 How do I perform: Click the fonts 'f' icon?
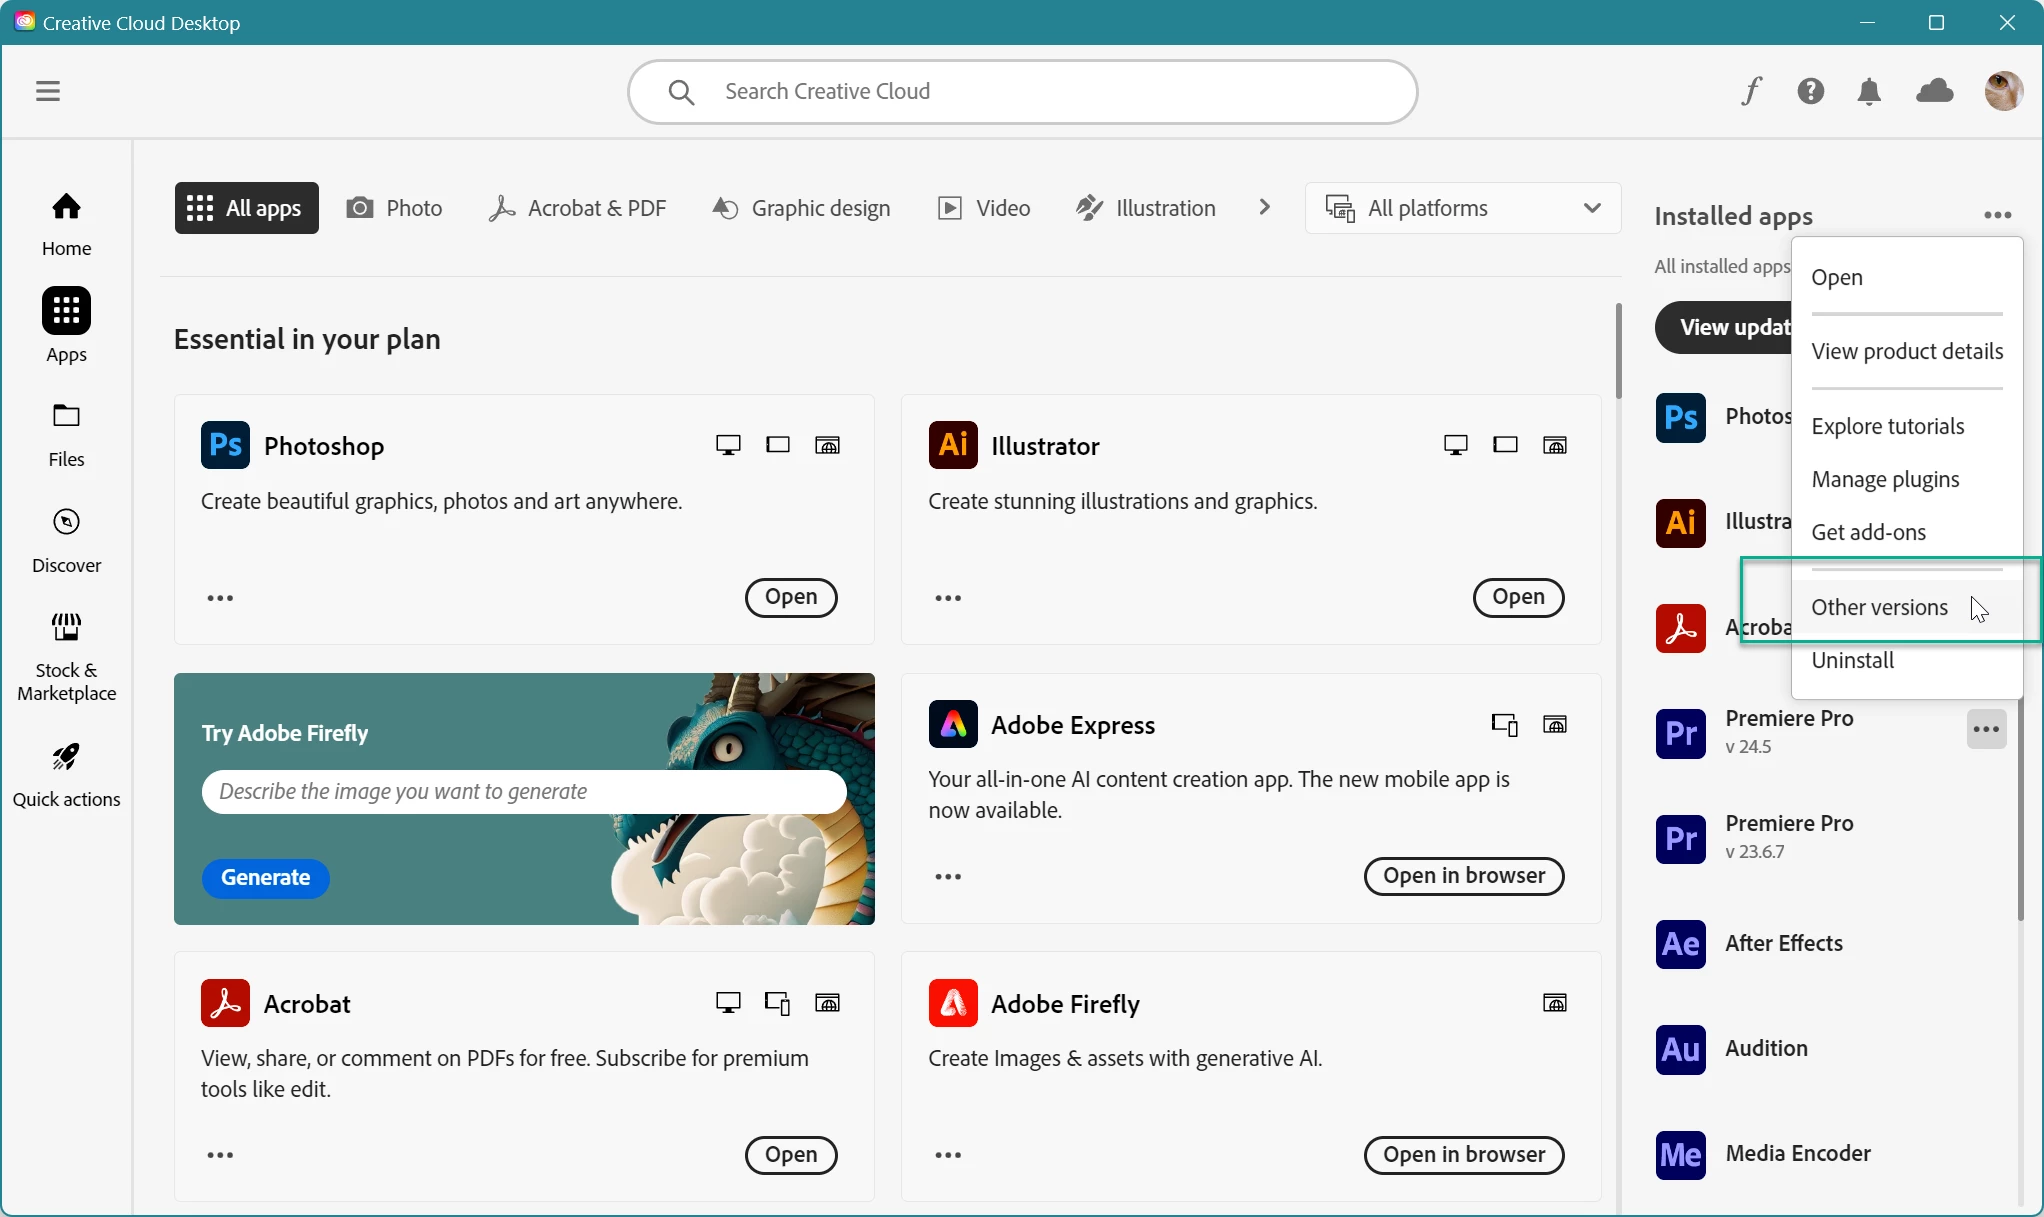tap(1751, 91)
